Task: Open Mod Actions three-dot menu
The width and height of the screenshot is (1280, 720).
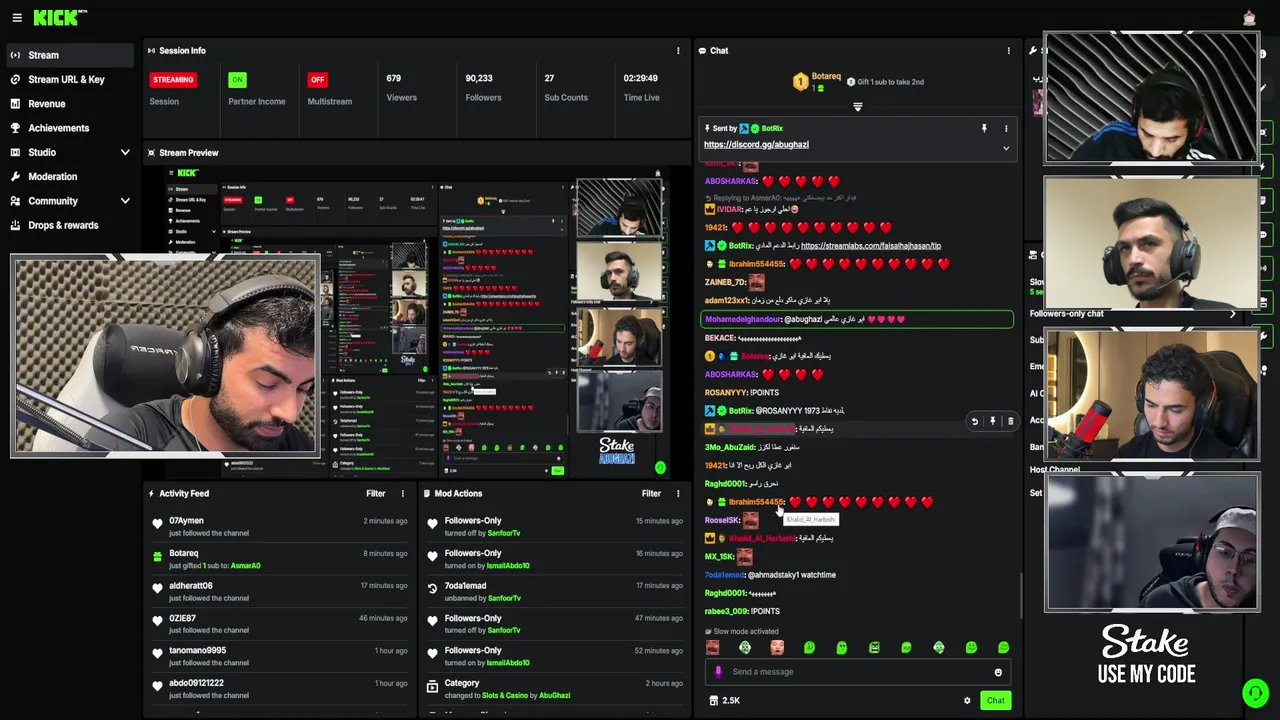Action: click(678, 494)
